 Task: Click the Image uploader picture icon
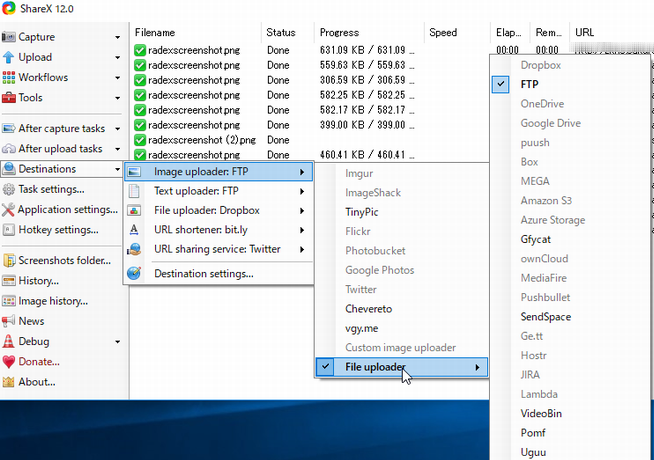point(134,172)
